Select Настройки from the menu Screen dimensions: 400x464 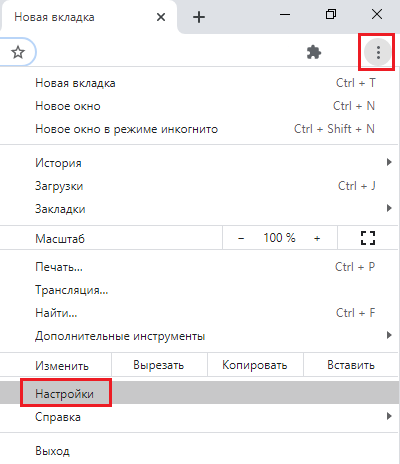point(199,394)
